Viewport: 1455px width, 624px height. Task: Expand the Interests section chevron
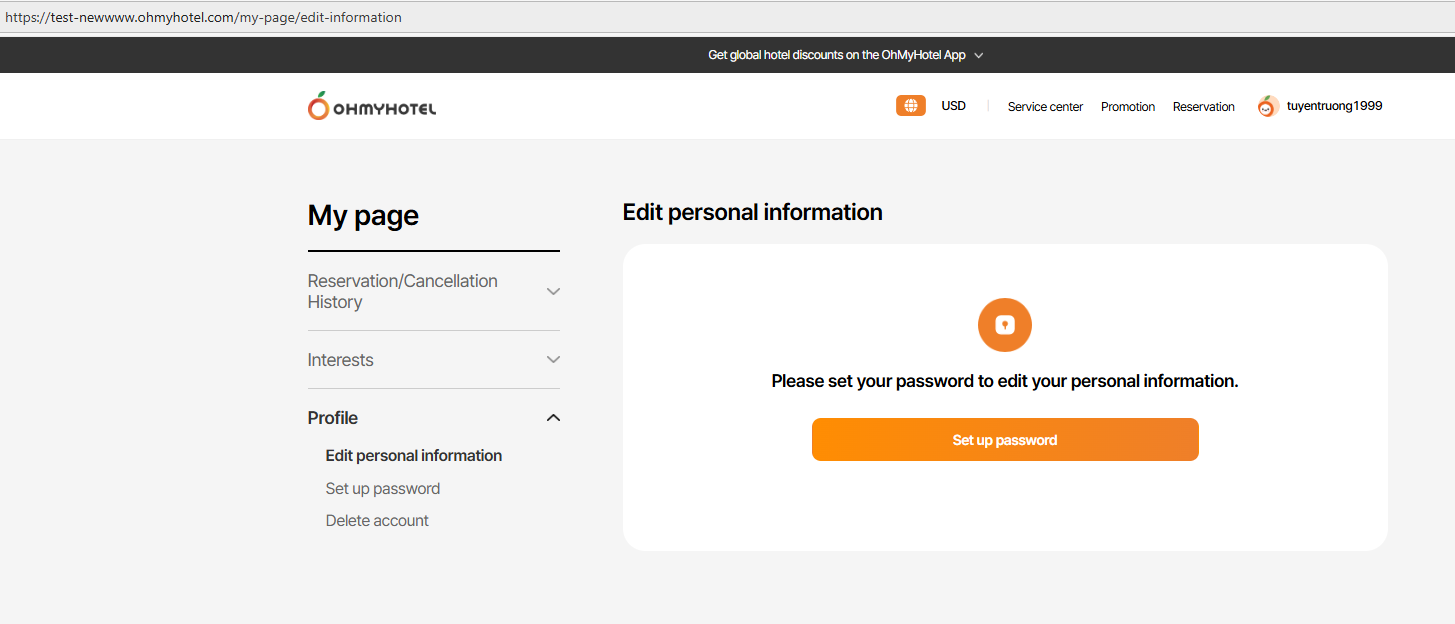click(553, 360)
